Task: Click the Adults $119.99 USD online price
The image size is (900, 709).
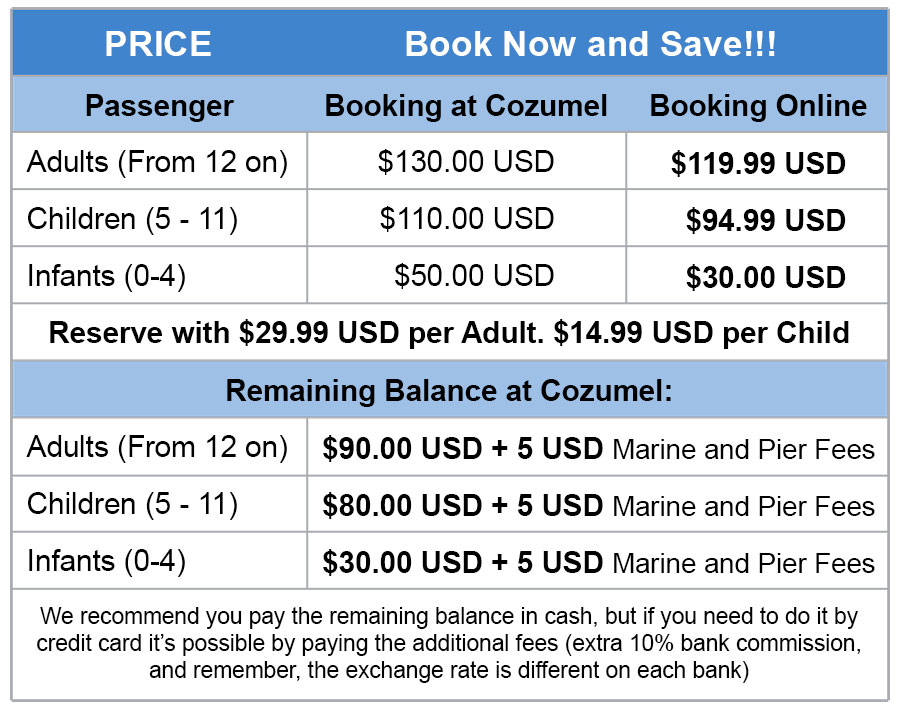Action: tap(758, 163)
